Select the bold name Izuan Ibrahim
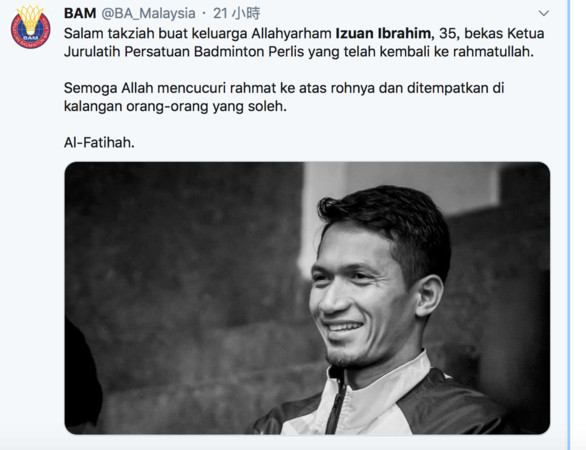The height and width of the screenshot is (450, 586). click(x=383, y=33)
